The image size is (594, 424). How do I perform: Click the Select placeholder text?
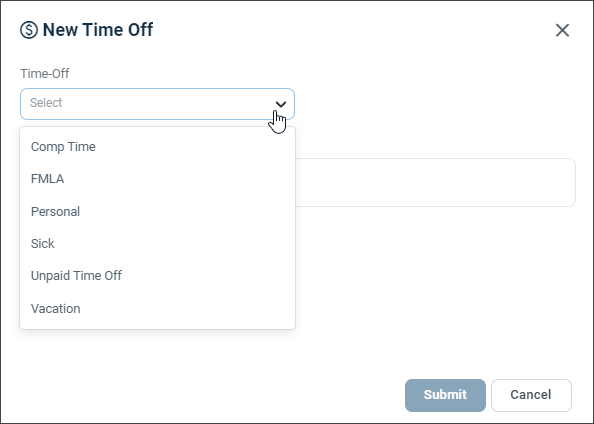tap(46, 103)
